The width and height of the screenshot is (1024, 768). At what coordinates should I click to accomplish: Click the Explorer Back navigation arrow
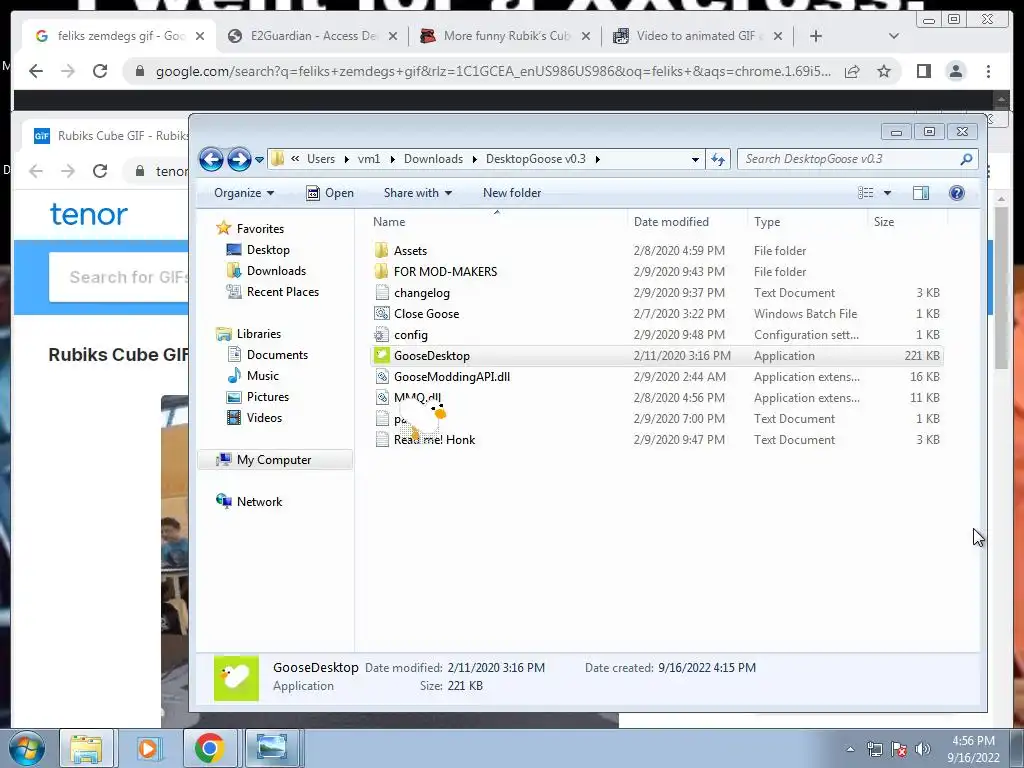click(211, 159)
